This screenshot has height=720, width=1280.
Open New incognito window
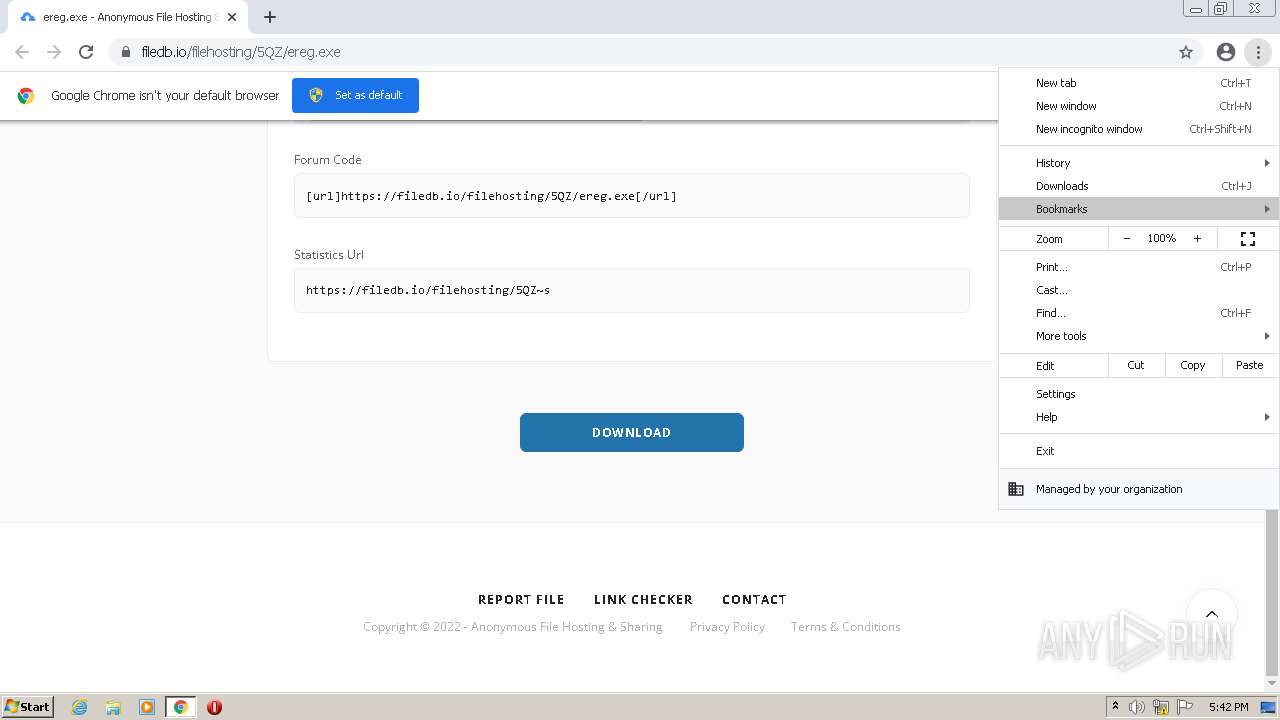(1139, 129)
